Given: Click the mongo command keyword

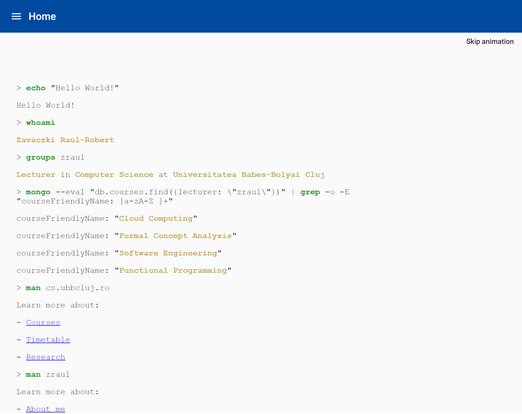Looking at the screenshot, I should coord(38,192).
